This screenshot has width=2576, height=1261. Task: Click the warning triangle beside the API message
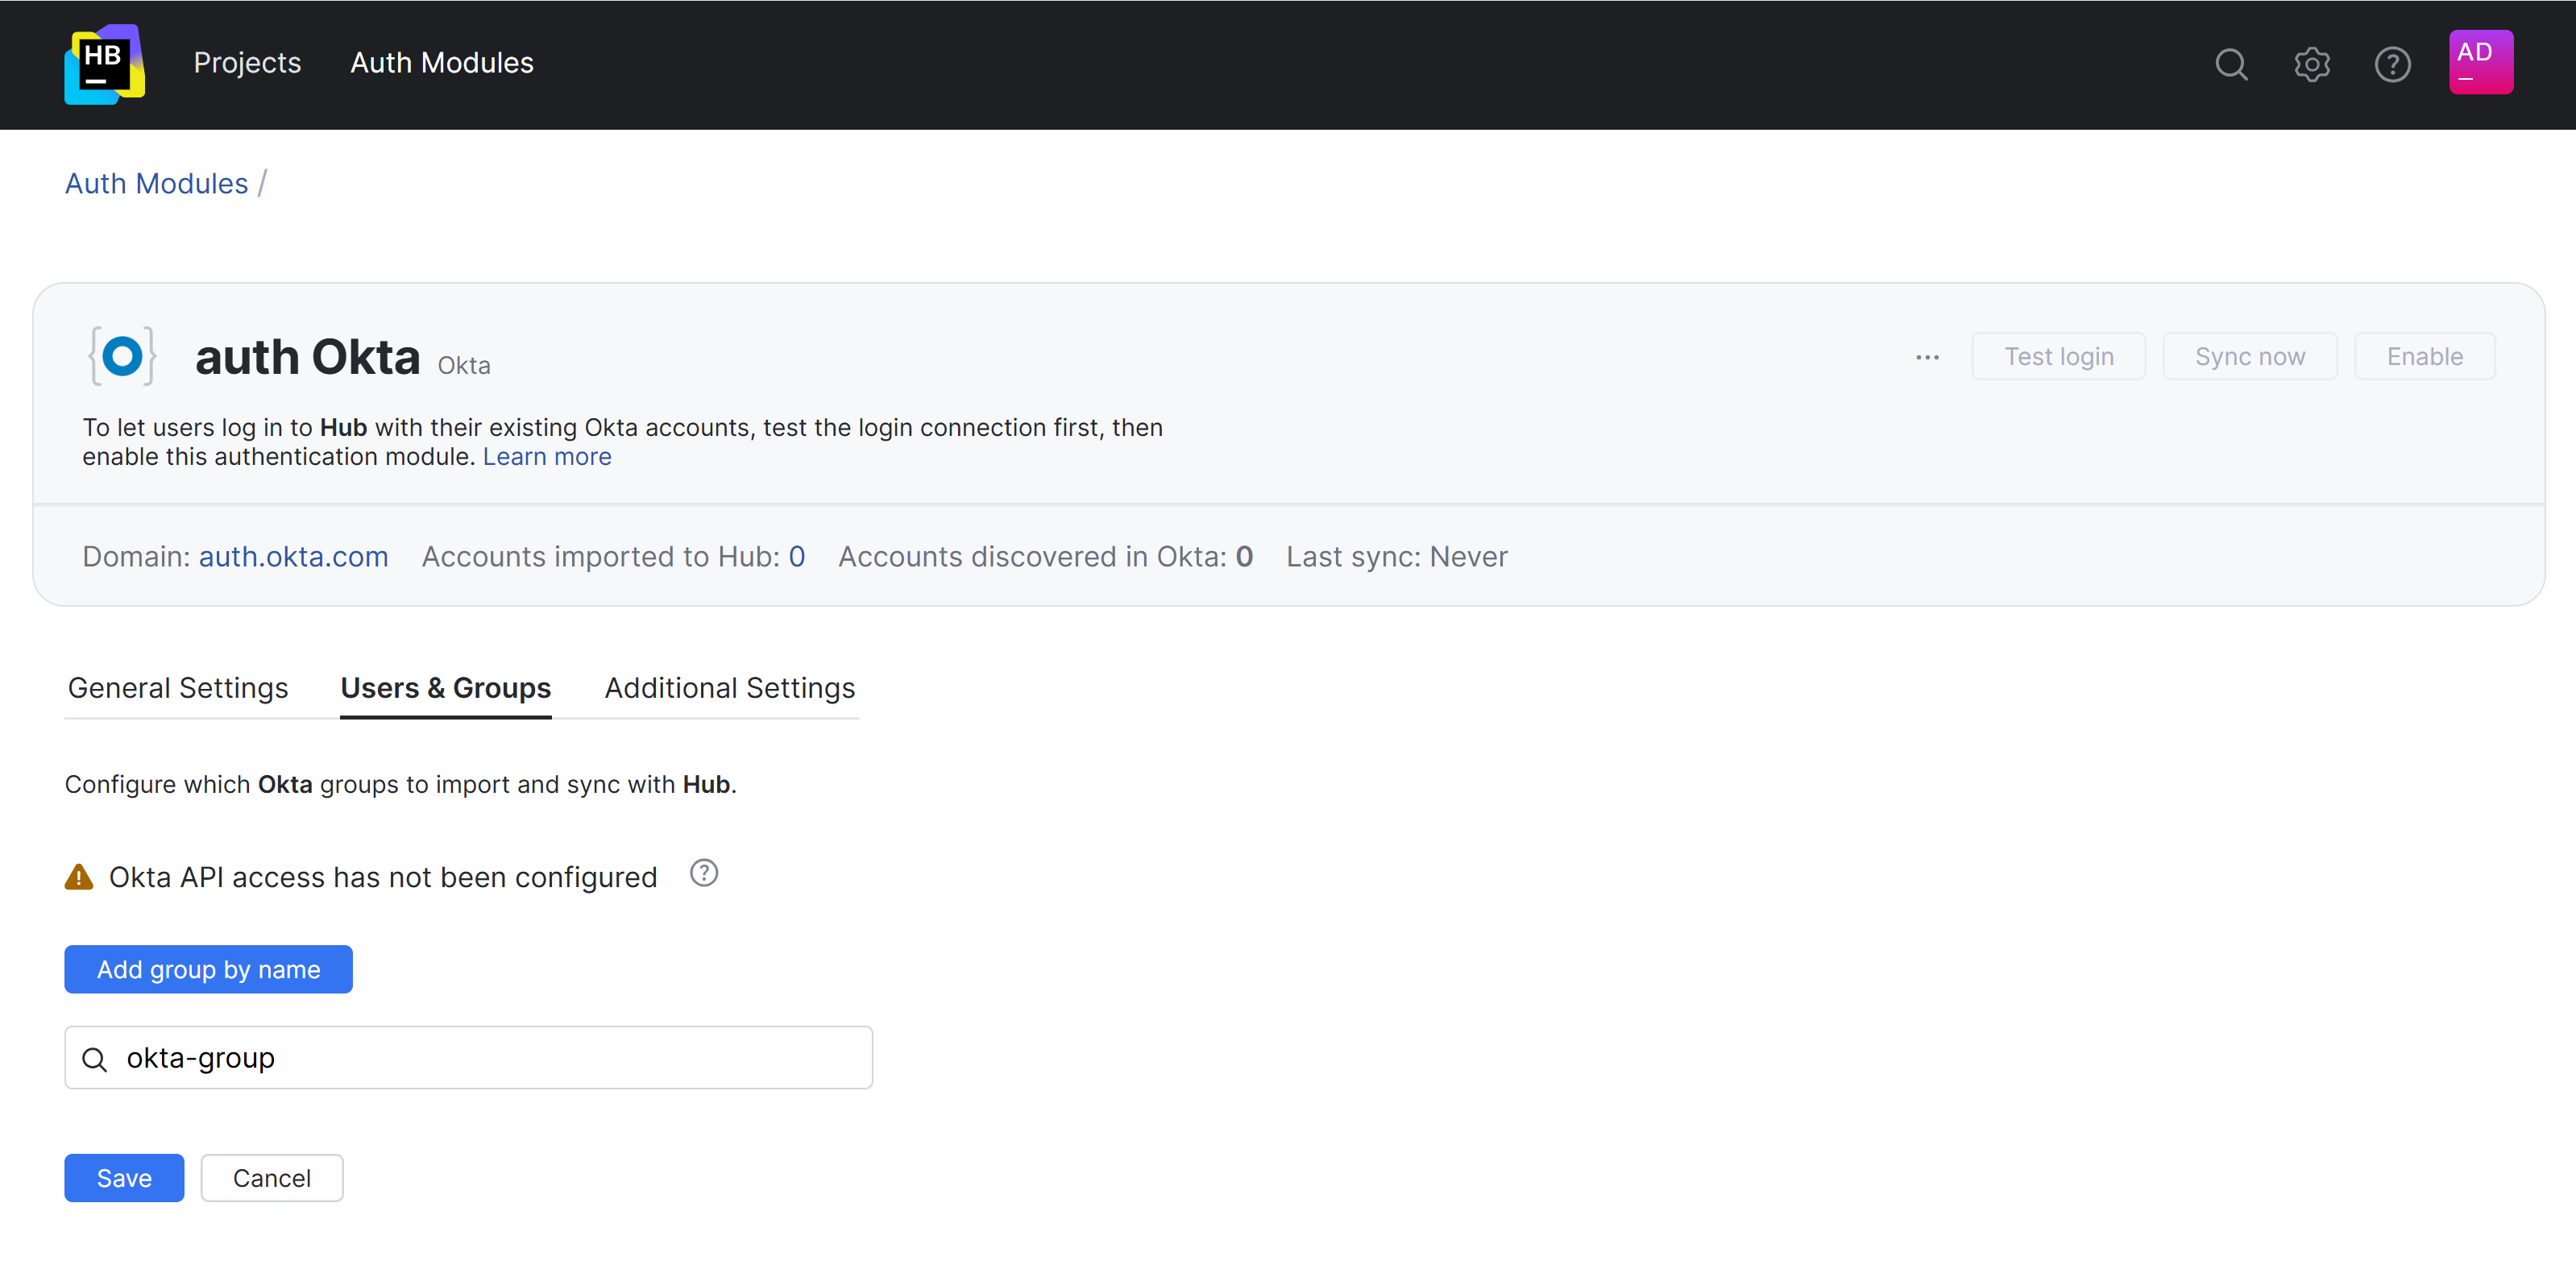(x=79, y=877)
